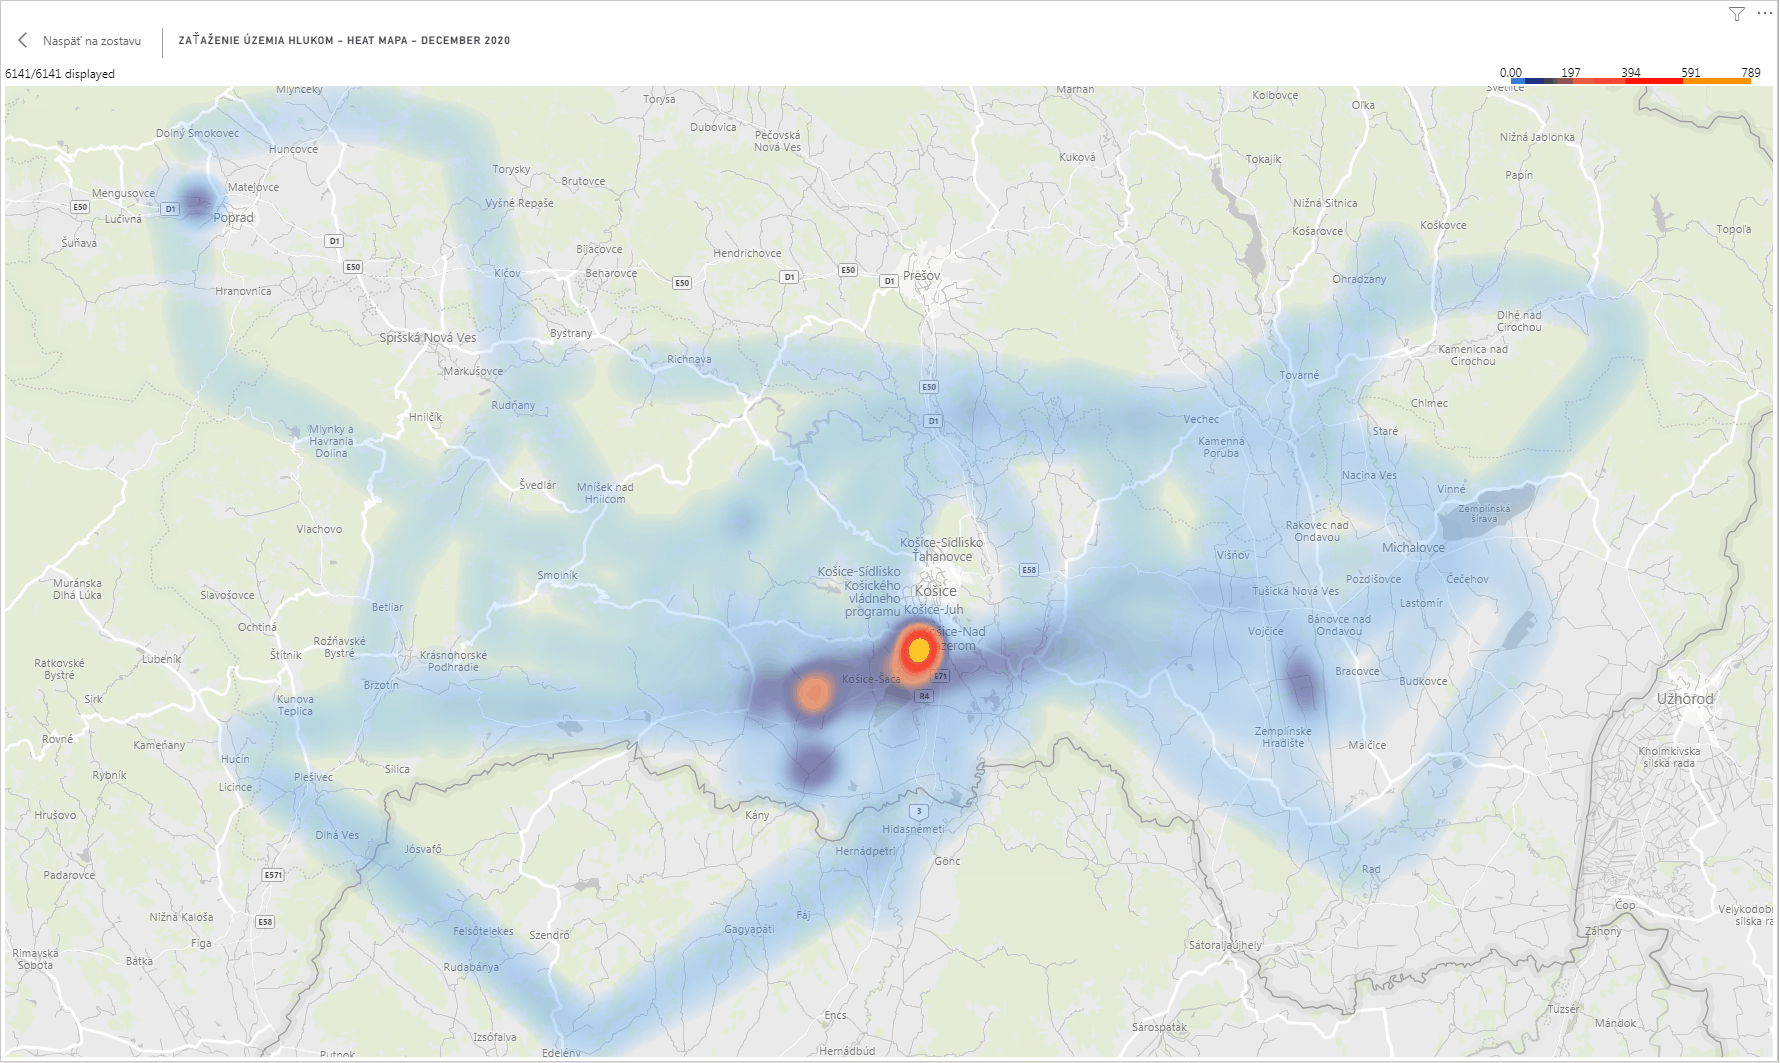
Task: Click the E58 road shield near Košice
Action: tap(1028, 570)
